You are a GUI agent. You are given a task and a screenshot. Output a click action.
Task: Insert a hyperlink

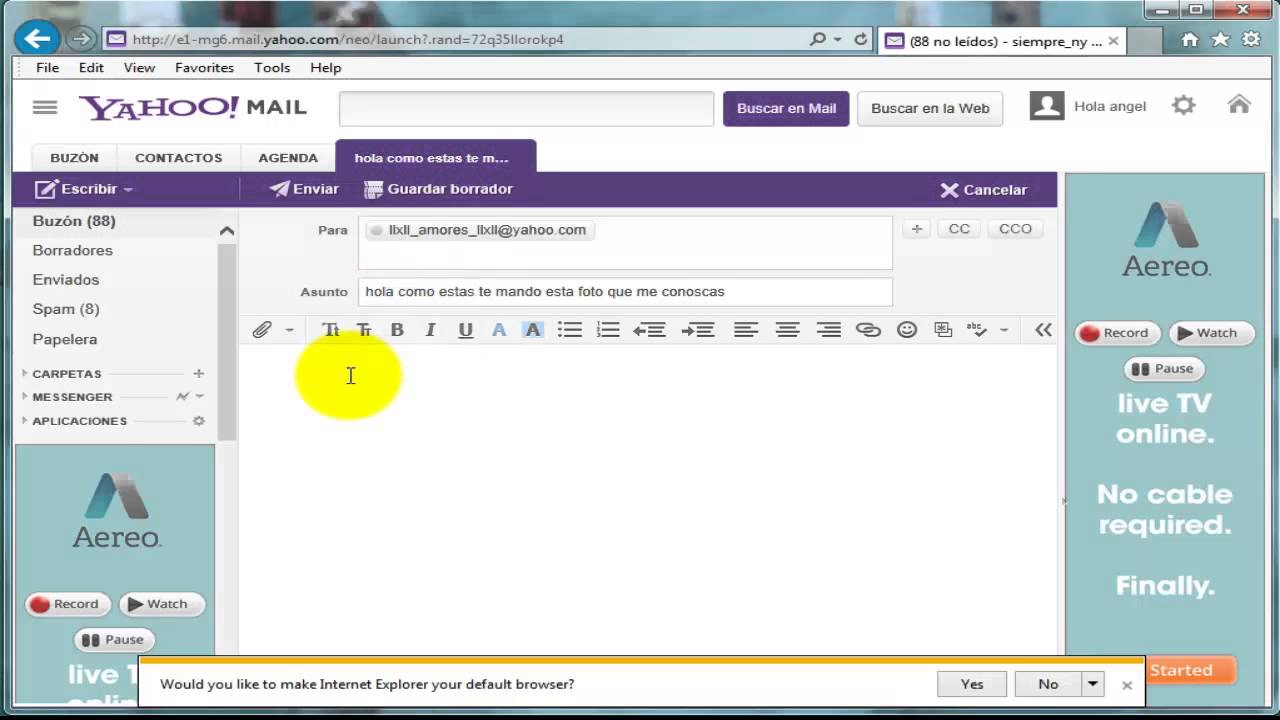(x=868, y=330)
